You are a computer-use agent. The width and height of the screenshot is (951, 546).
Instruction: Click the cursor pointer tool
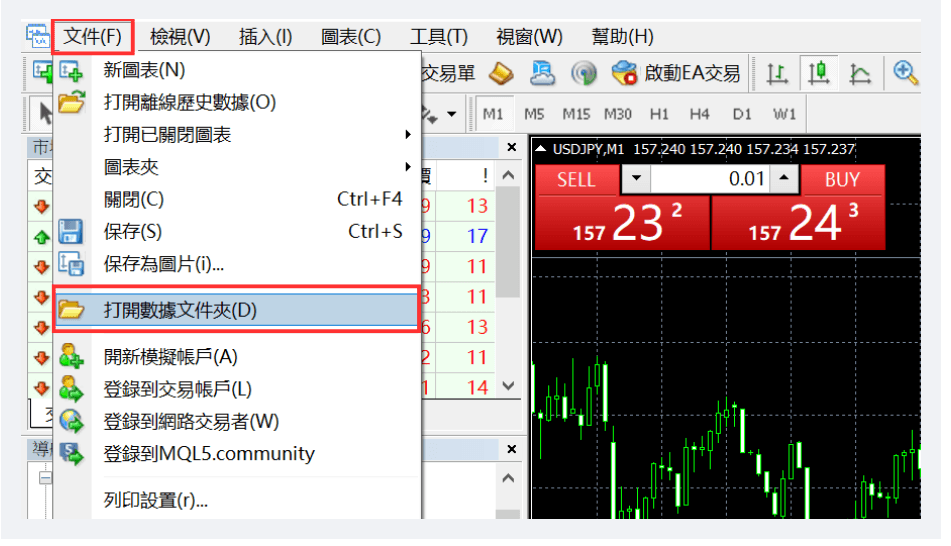[44, 113]
